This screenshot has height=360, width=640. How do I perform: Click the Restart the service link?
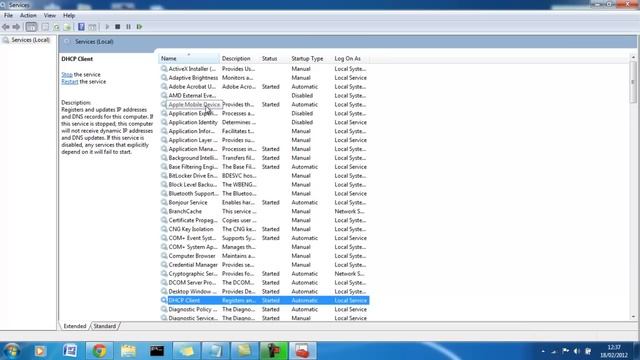[69, 82]
